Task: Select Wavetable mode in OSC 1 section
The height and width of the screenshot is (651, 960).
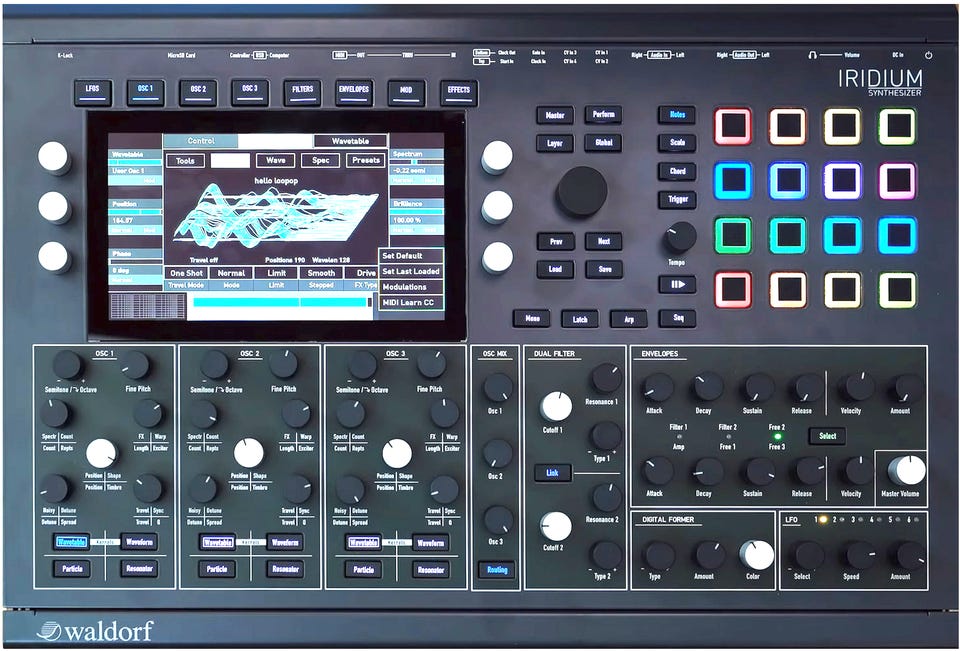Action: point(72,542)
